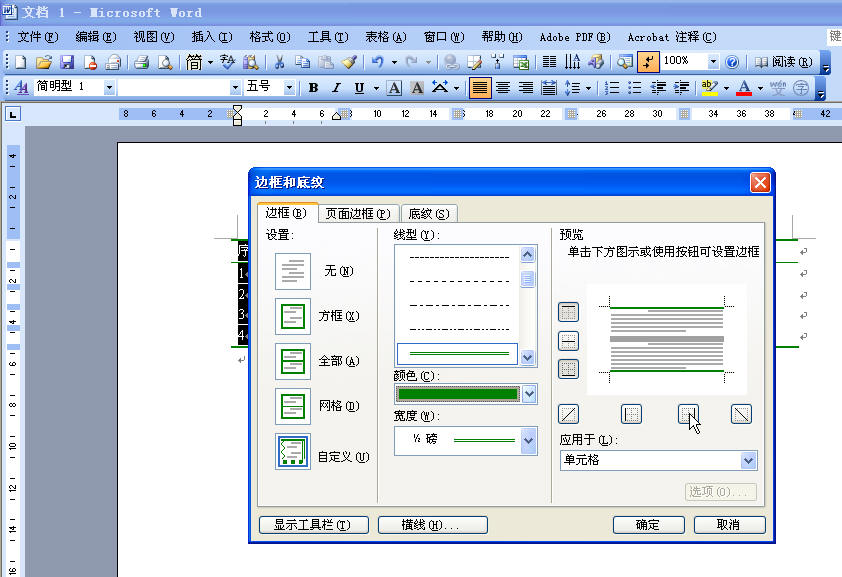The height and width of the screenshot is (577, 842).
Task: Toggle inside horizontal border button in preview
Action: pos(569,340)
